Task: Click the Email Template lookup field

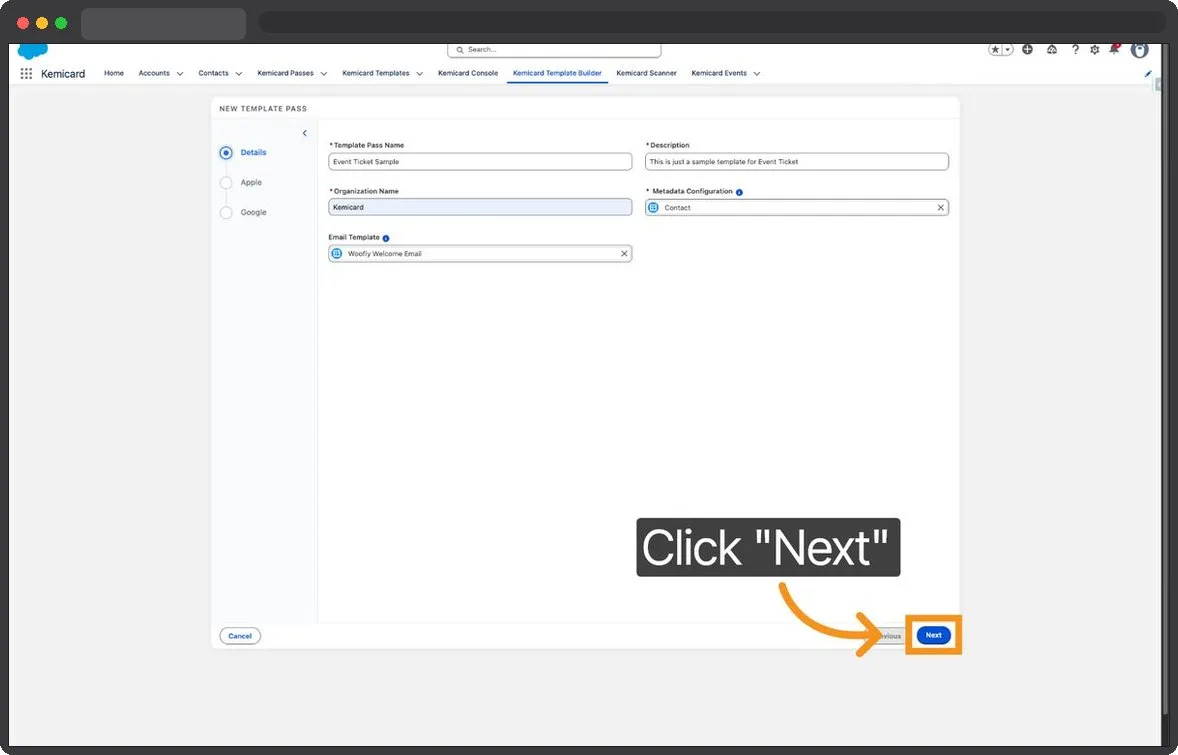Action: [480, 254]
